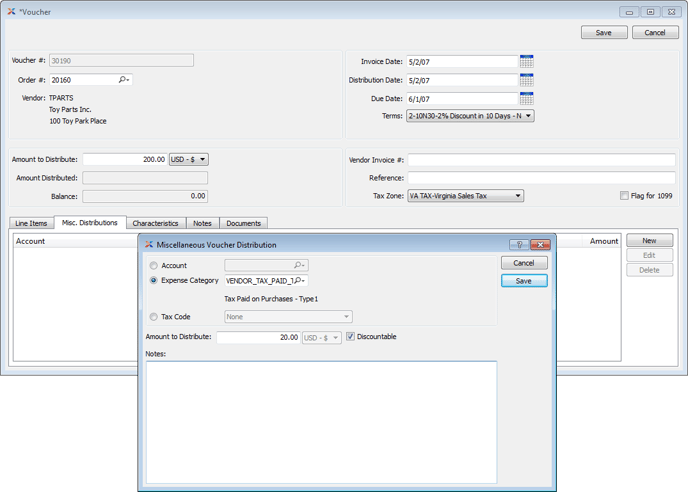Select the Tax Code radio button
The image size is (688, 492).
153,317
